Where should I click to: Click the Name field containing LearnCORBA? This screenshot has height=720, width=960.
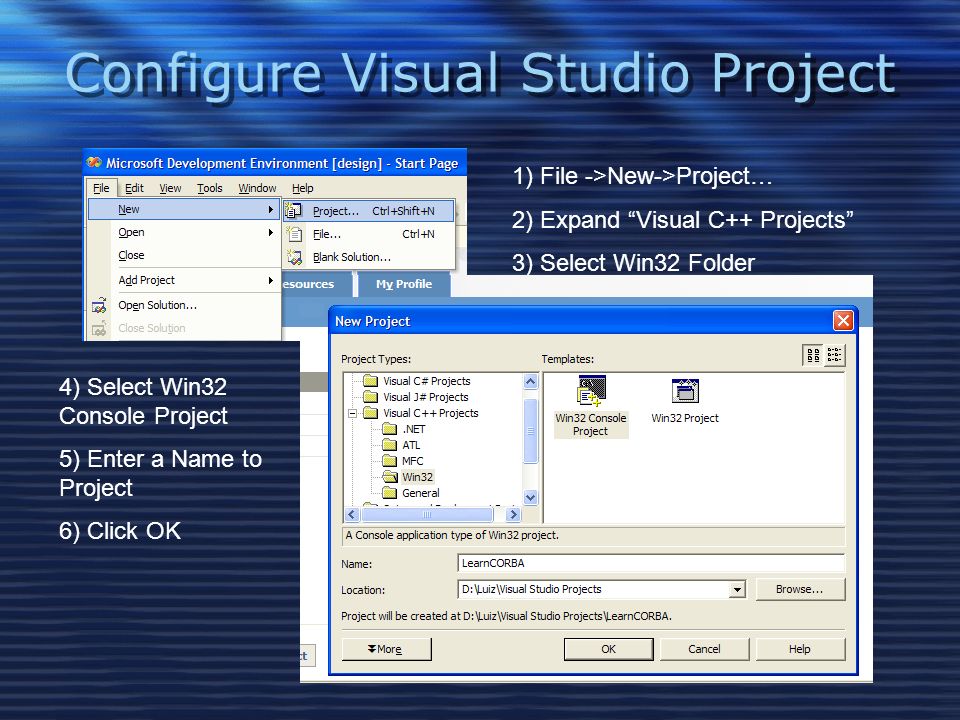point(651,563)
